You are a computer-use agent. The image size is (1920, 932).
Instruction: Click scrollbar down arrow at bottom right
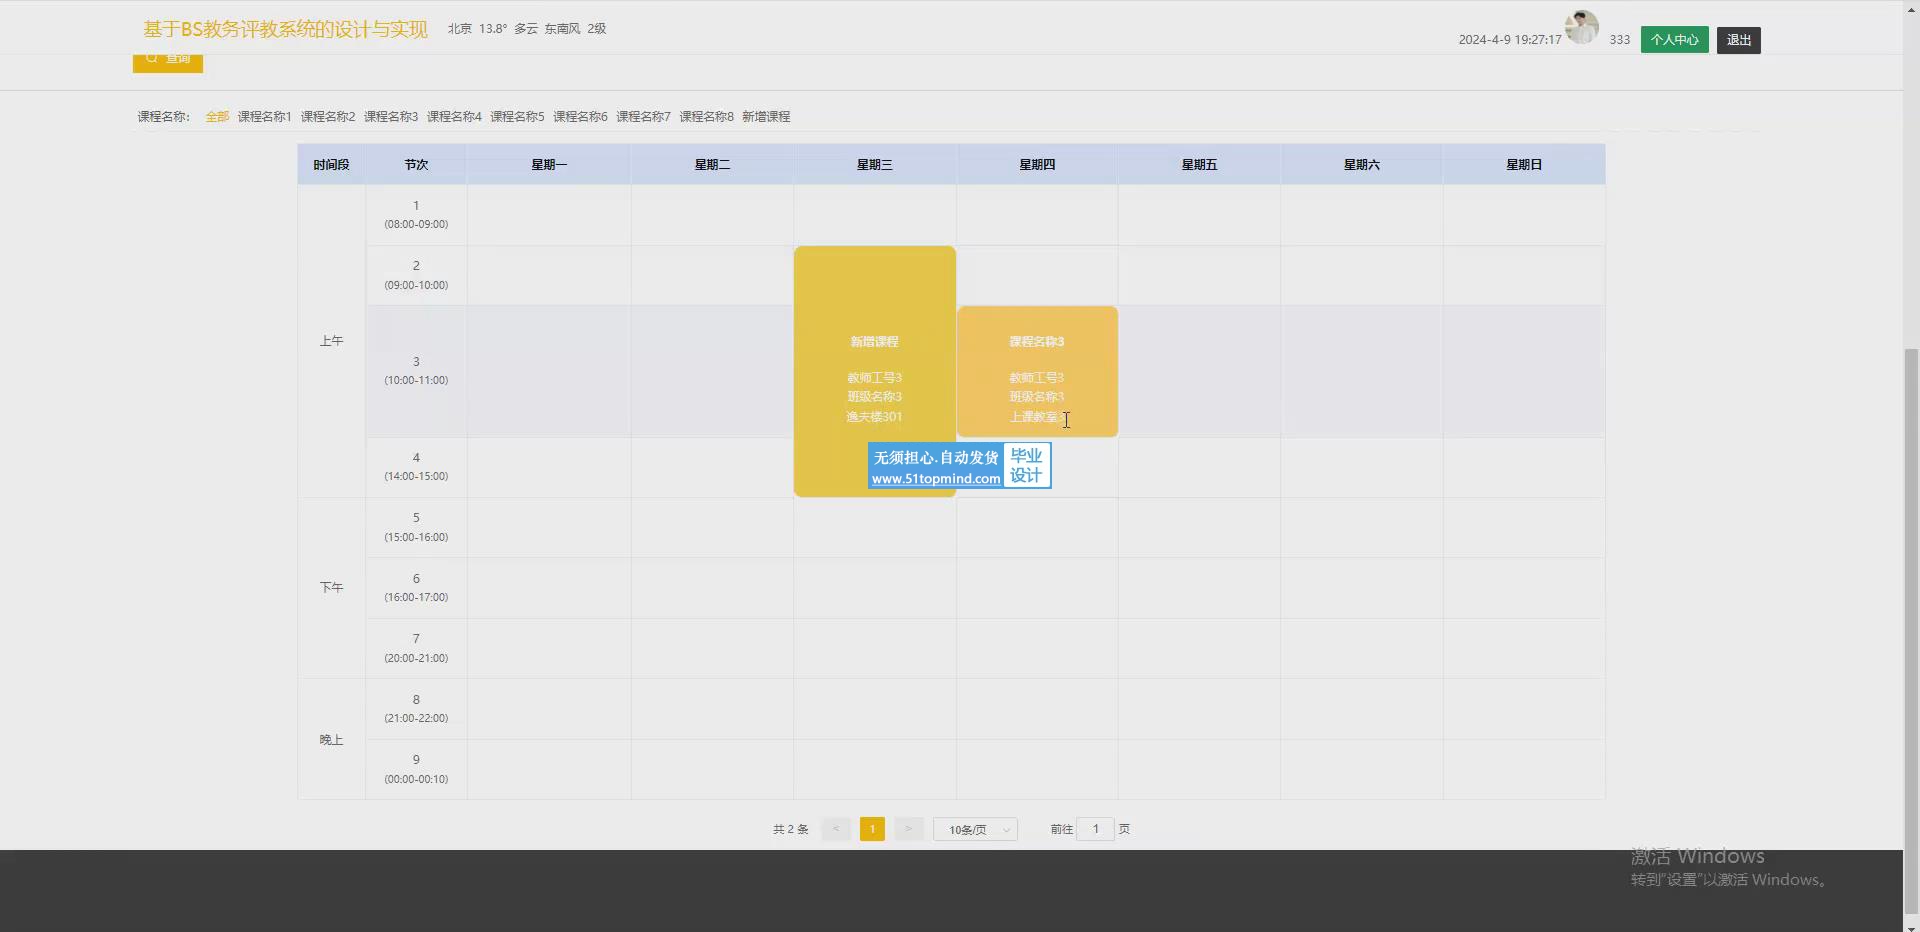1911,926
